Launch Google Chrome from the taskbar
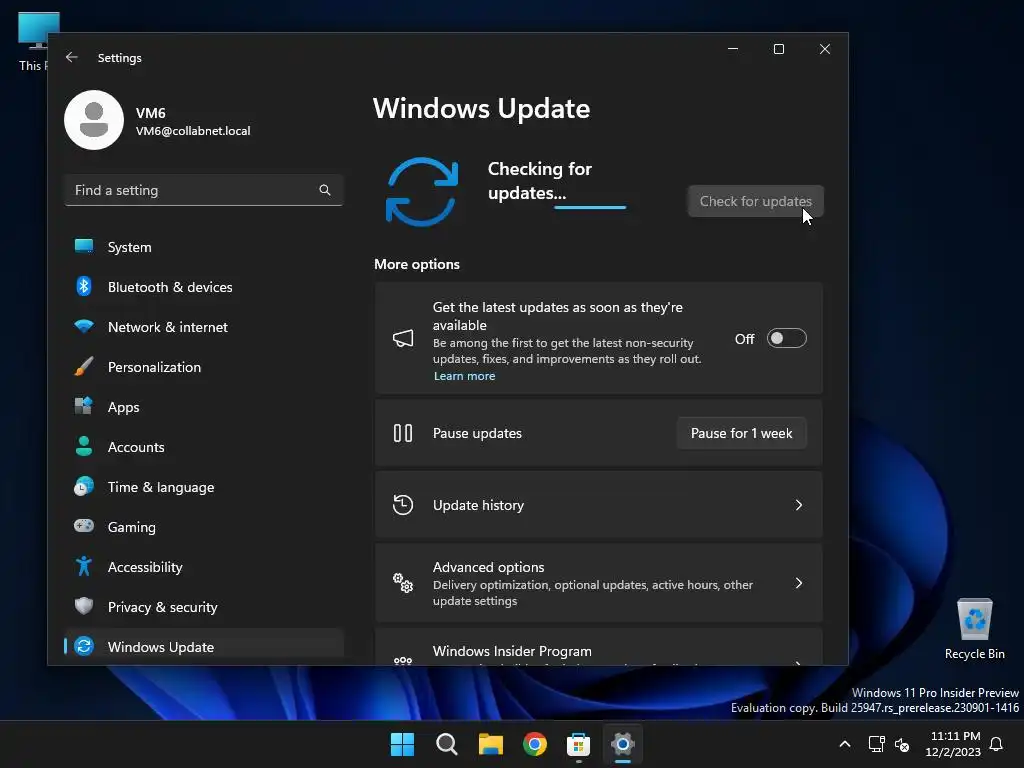1024x768 pixels. pyautogui.click(x=535, y=744)
